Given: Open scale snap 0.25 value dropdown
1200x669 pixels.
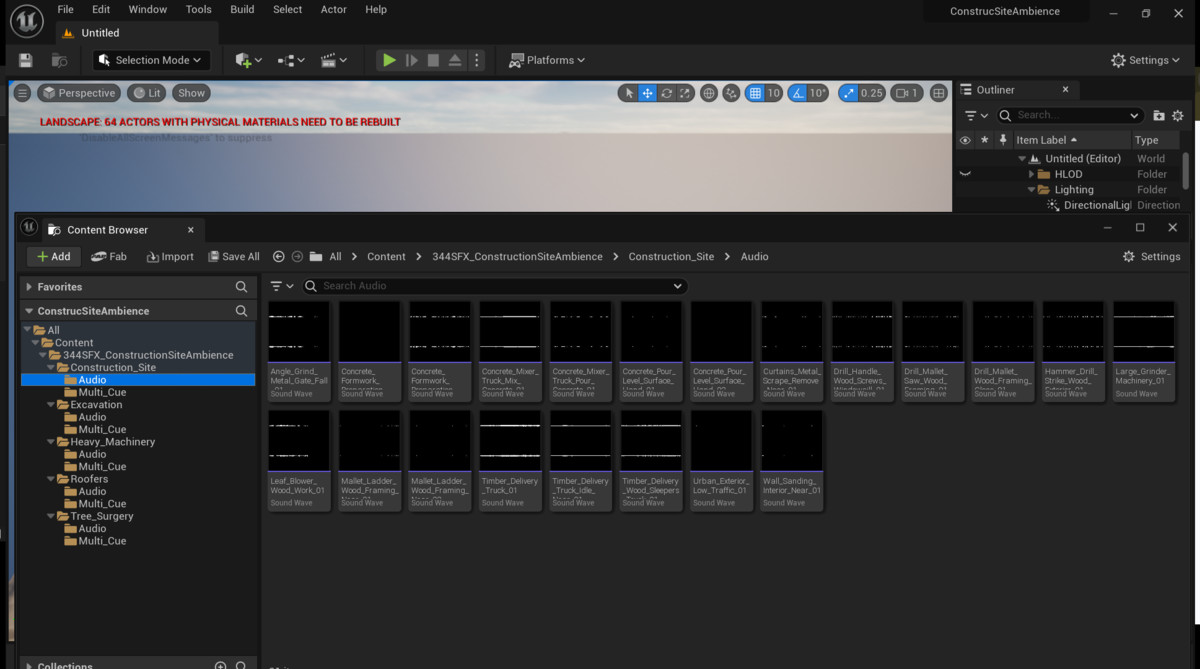Looking at the screenshot, I should point(872,93).
